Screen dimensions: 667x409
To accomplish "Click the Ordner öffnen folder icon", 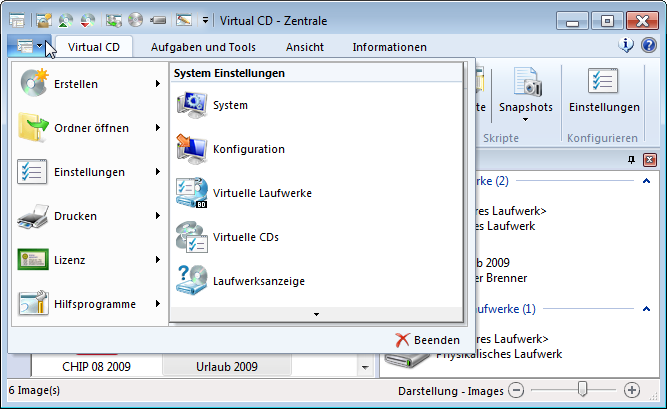I will [x=33, y=127].
